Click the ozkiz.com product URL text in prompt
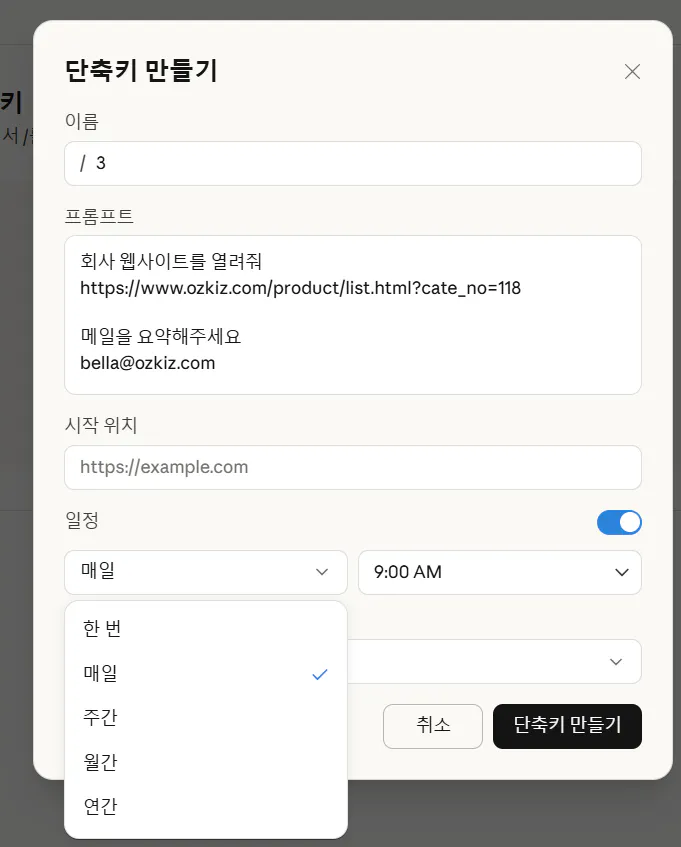Image resolution: width=681 pixels, height=847 pixels. point(300,288)
